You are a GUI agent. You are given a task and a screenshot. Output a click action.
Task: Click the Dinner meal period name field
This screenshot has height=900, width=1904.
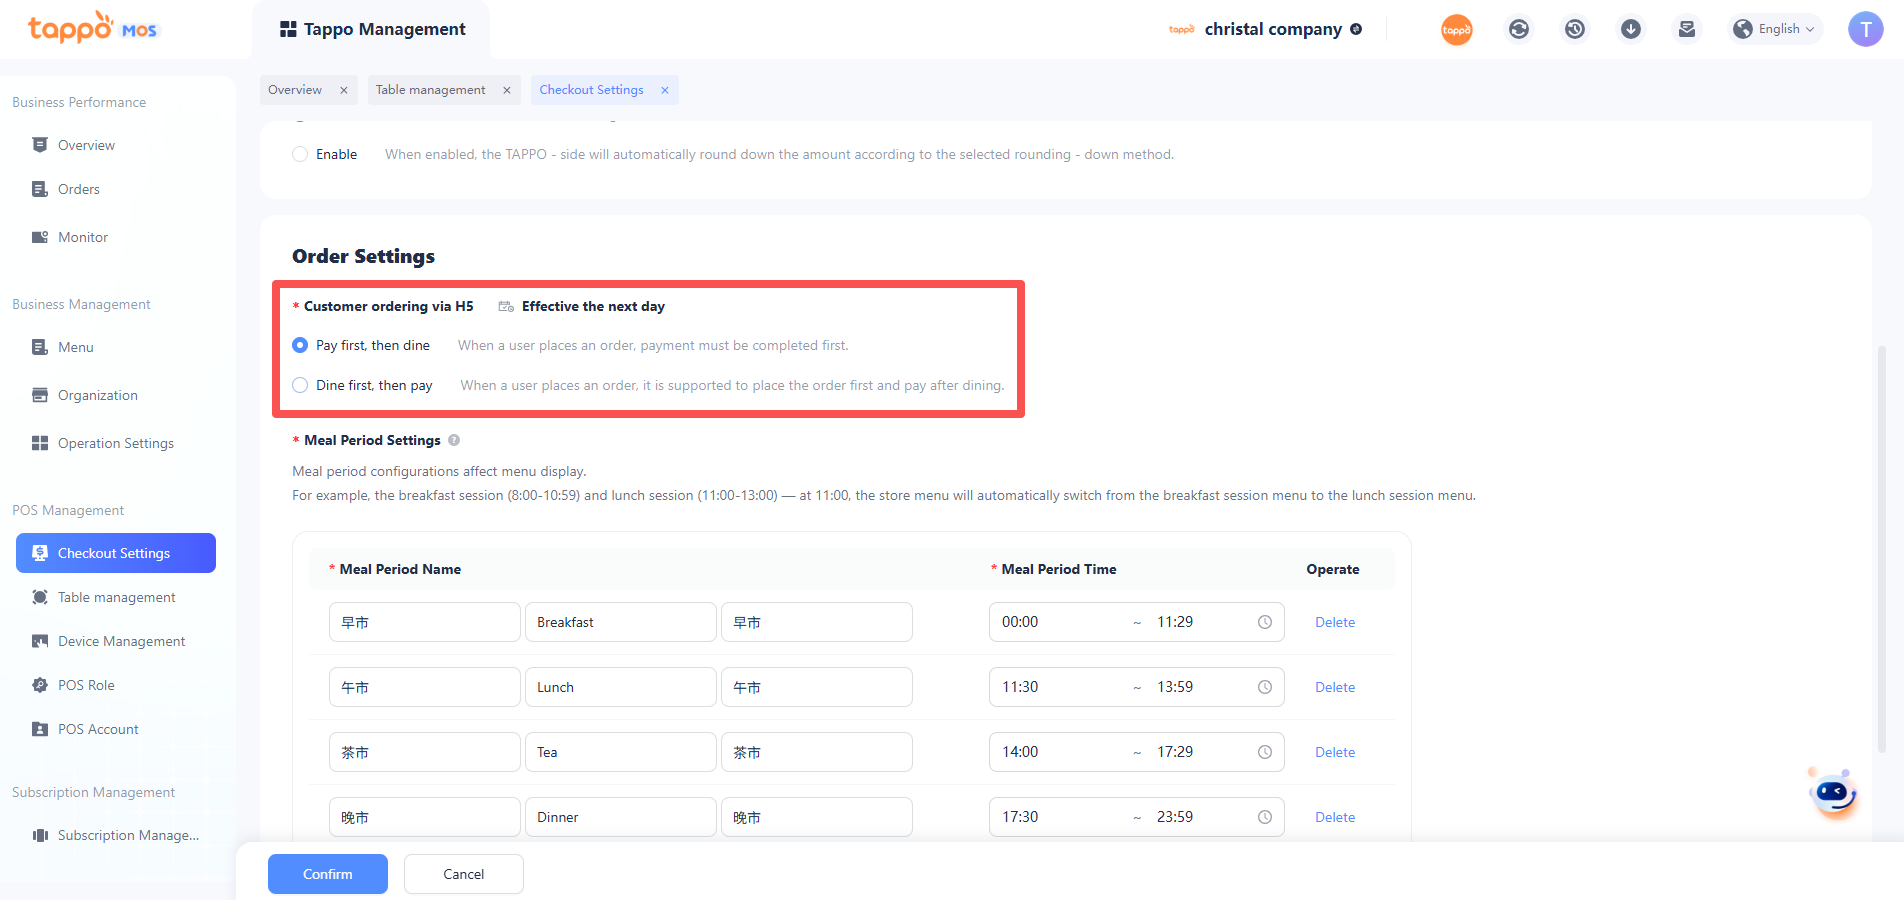point(620,817)
